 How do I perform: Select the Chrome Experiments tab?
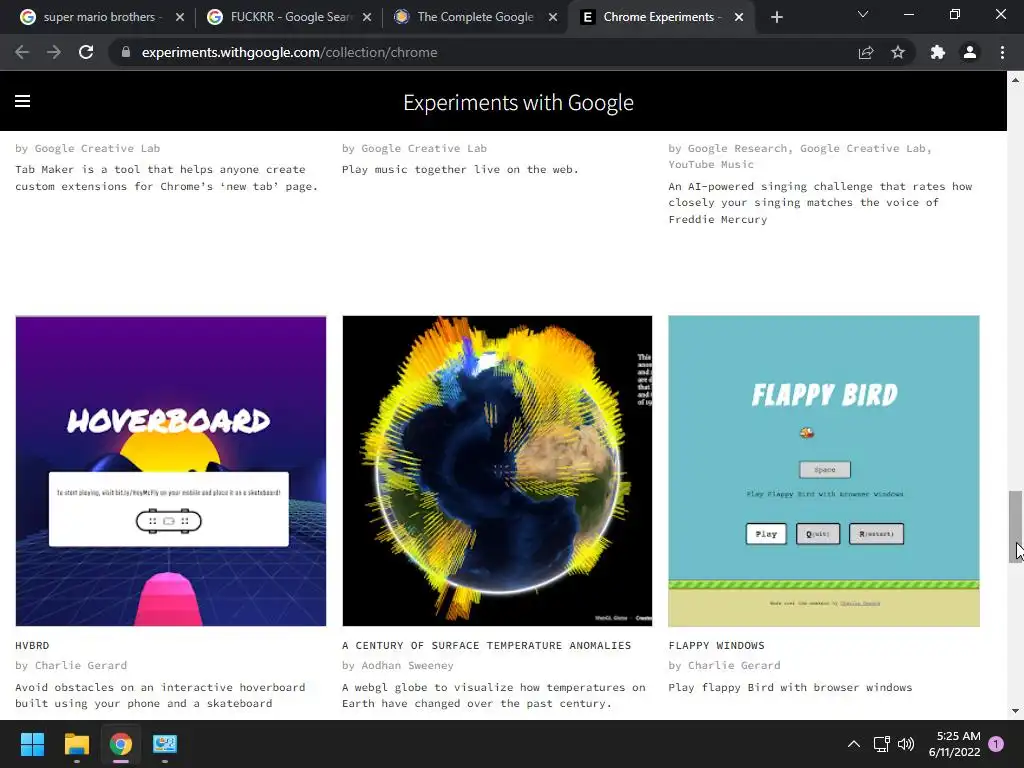coord(660,17)
